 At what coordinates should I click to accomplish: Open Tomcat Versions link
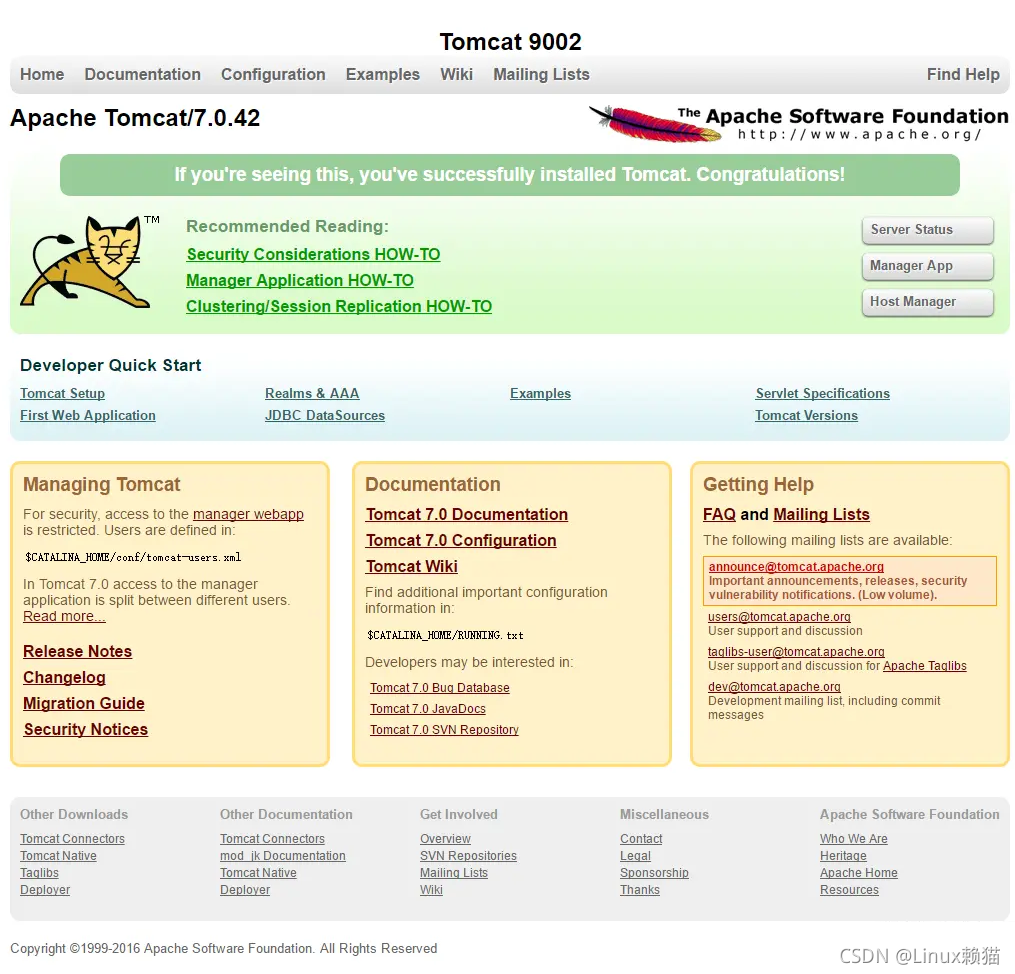[x=807, y=415]
